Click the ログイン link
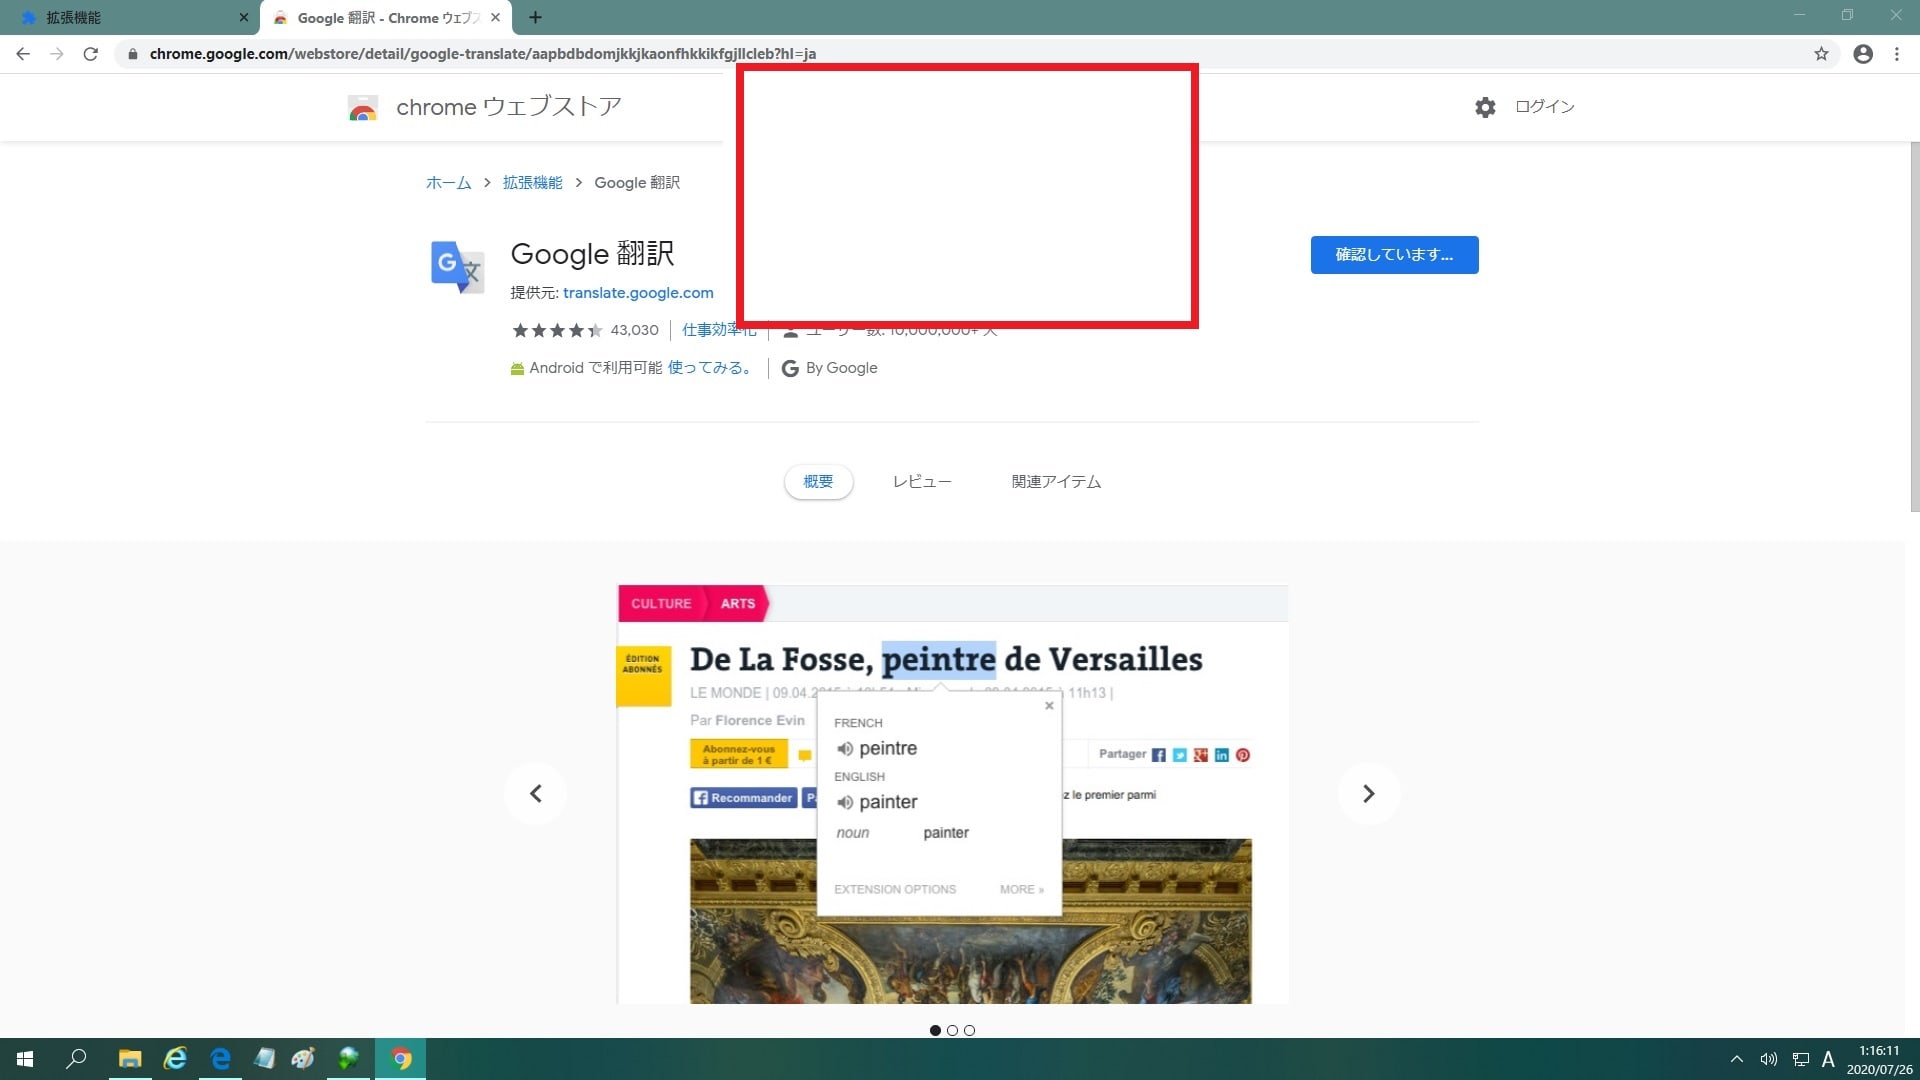 tap(1544, 107)
